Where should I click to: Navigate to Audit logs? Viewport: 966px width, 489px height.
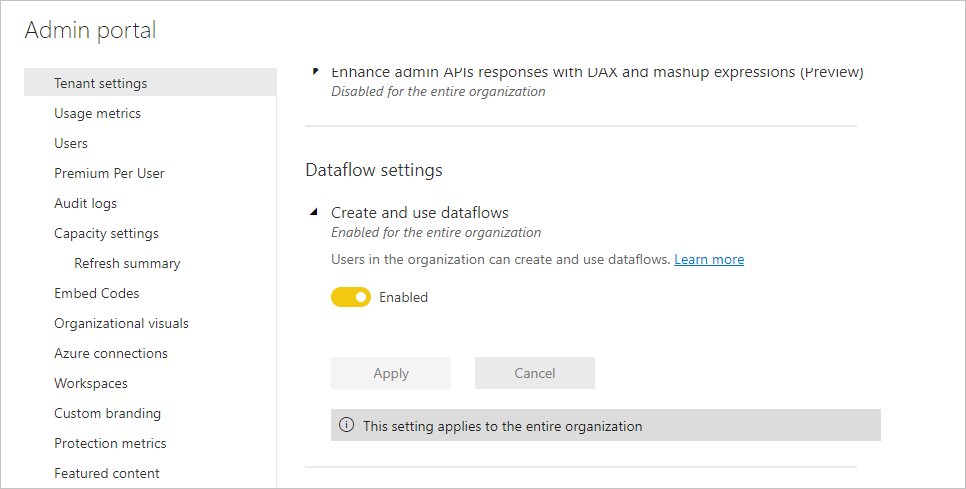point(85,203)
